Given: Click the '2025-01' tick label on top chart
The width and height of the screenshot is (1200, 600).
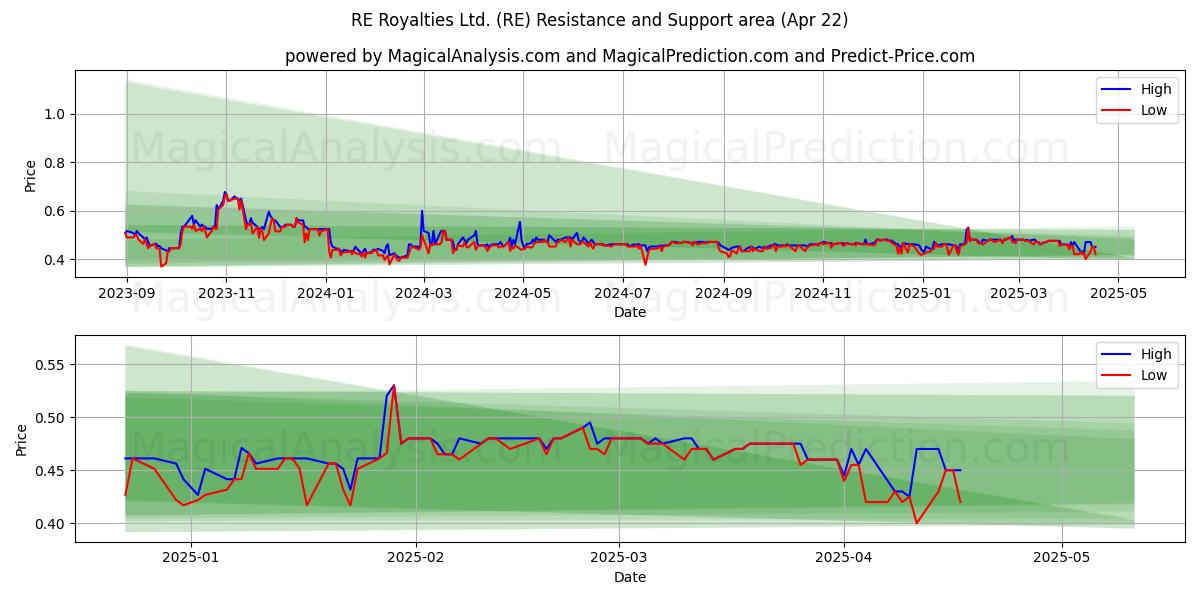Looking at the screenshot, I should click(x=924, y=293).
